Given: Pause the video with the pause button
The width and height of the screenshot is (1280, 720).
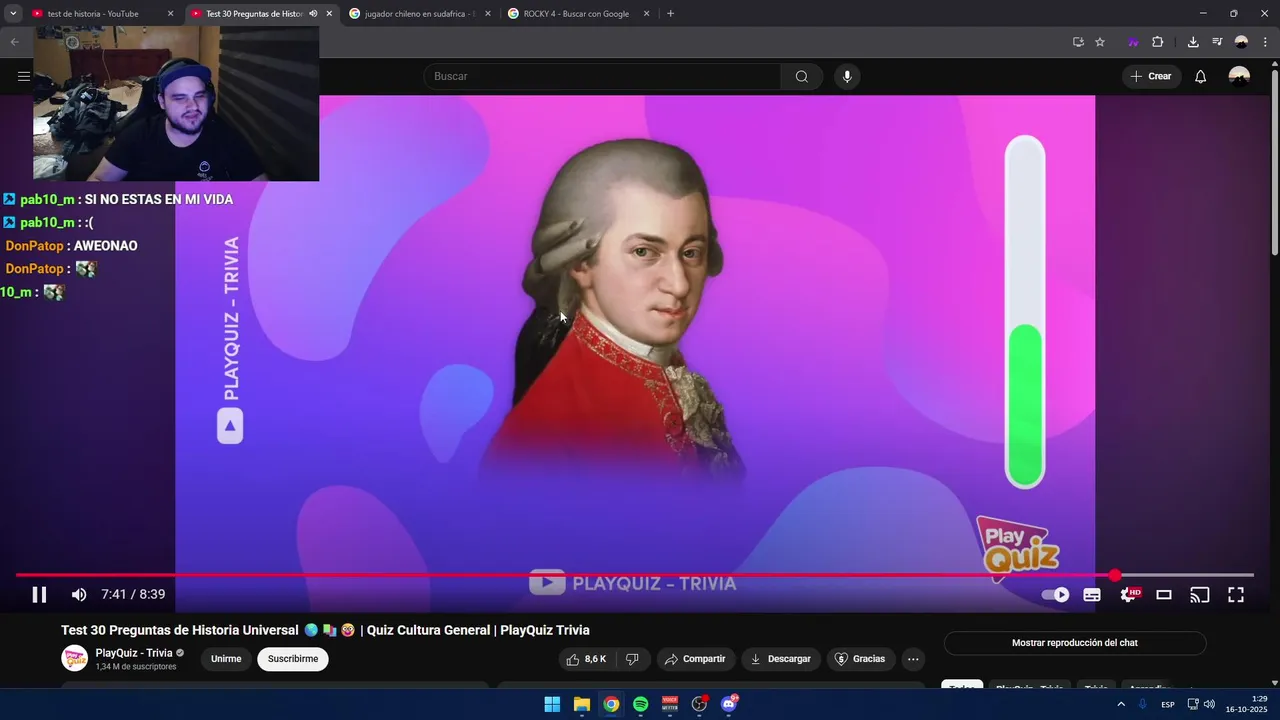Looking at the screenshot, I should 39,595.
